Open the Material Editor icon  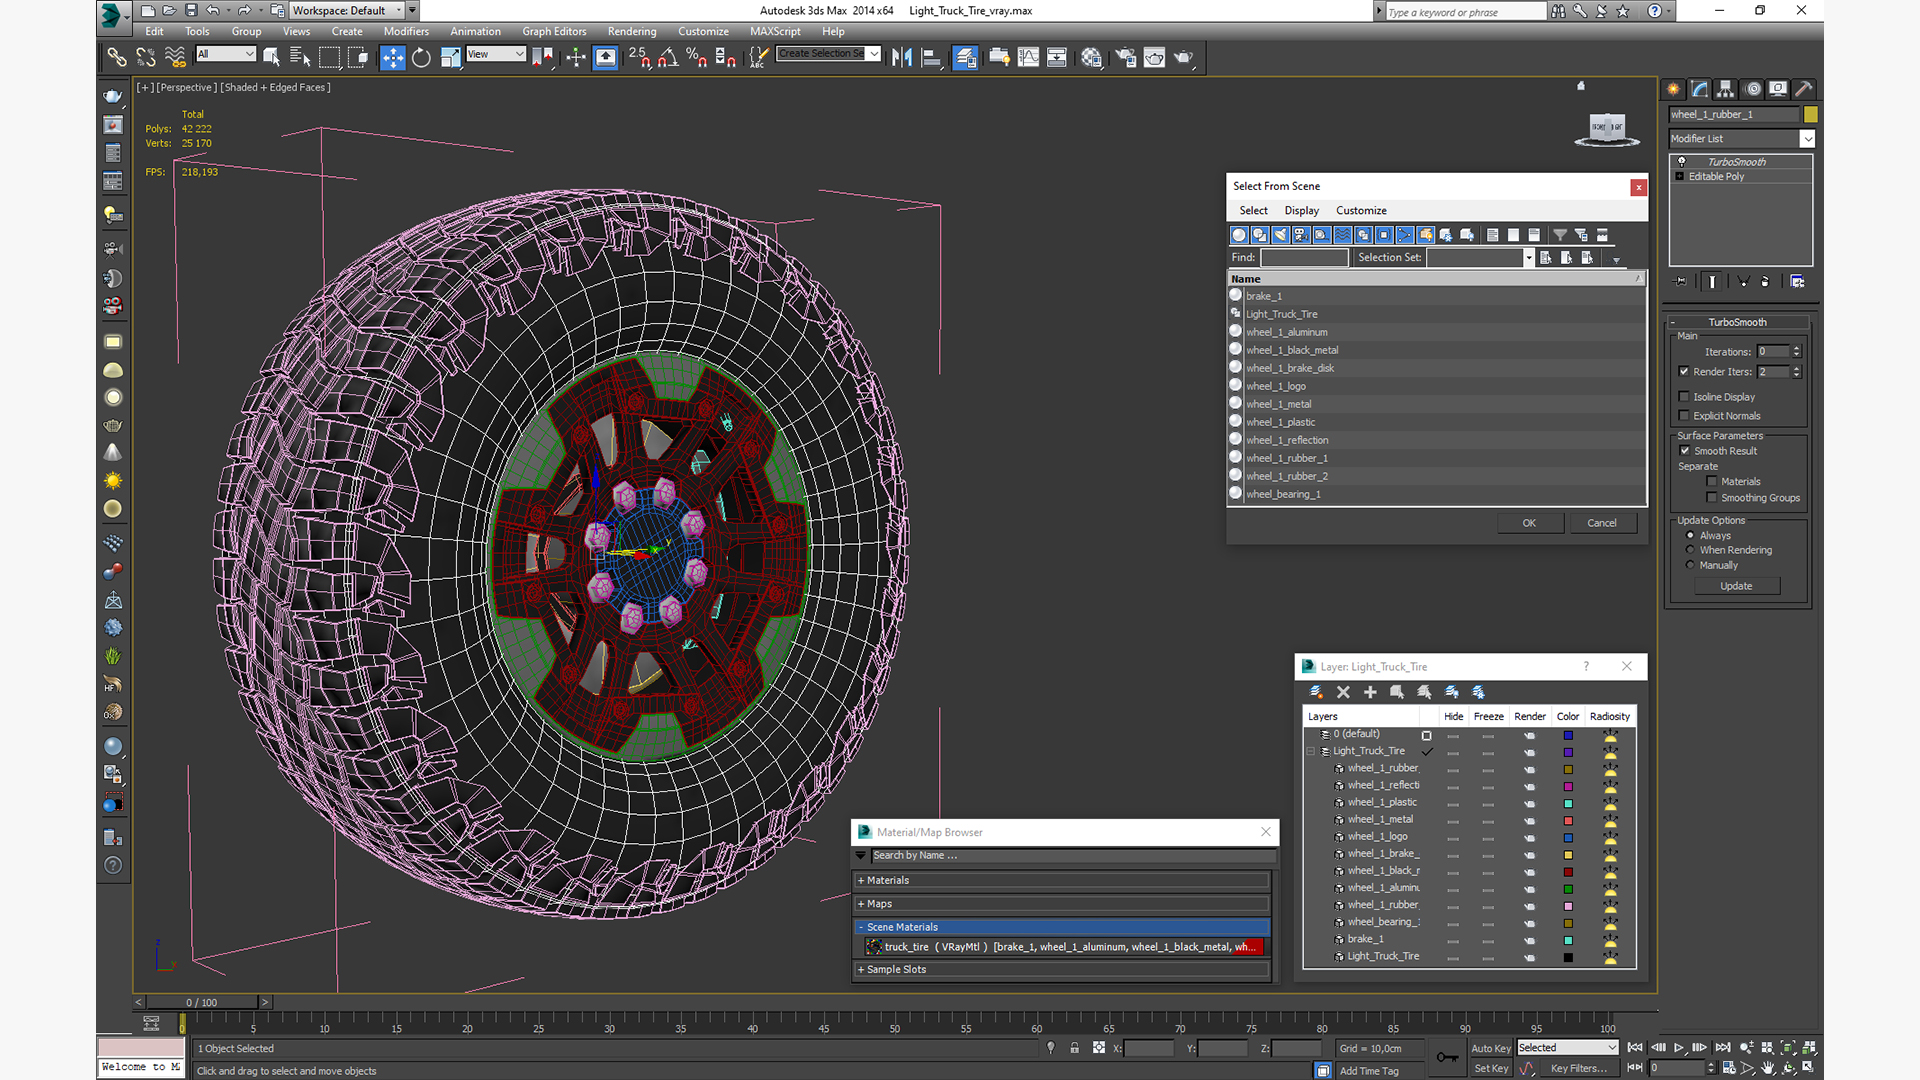coord(1091,58)
